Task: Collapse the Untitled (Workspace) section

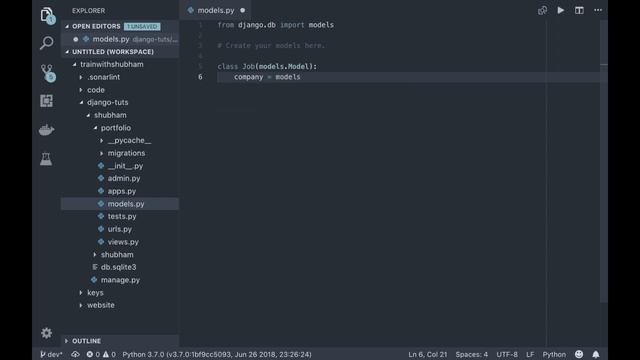Action: pos(67,52)
